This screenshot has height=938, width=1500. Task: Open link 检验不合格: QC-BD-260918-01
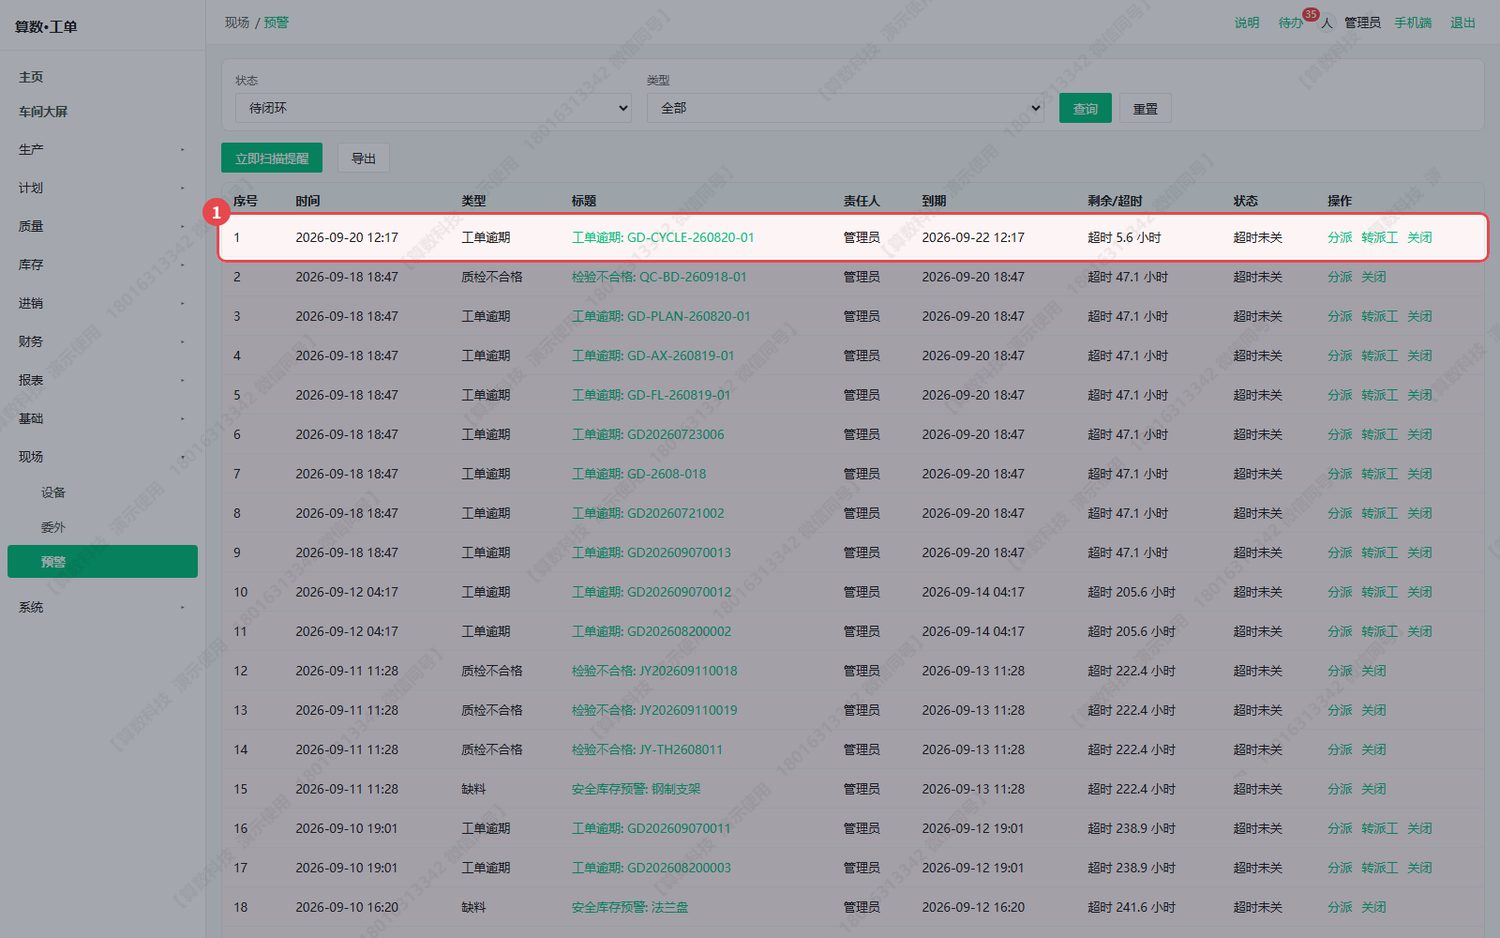(659, 277)
